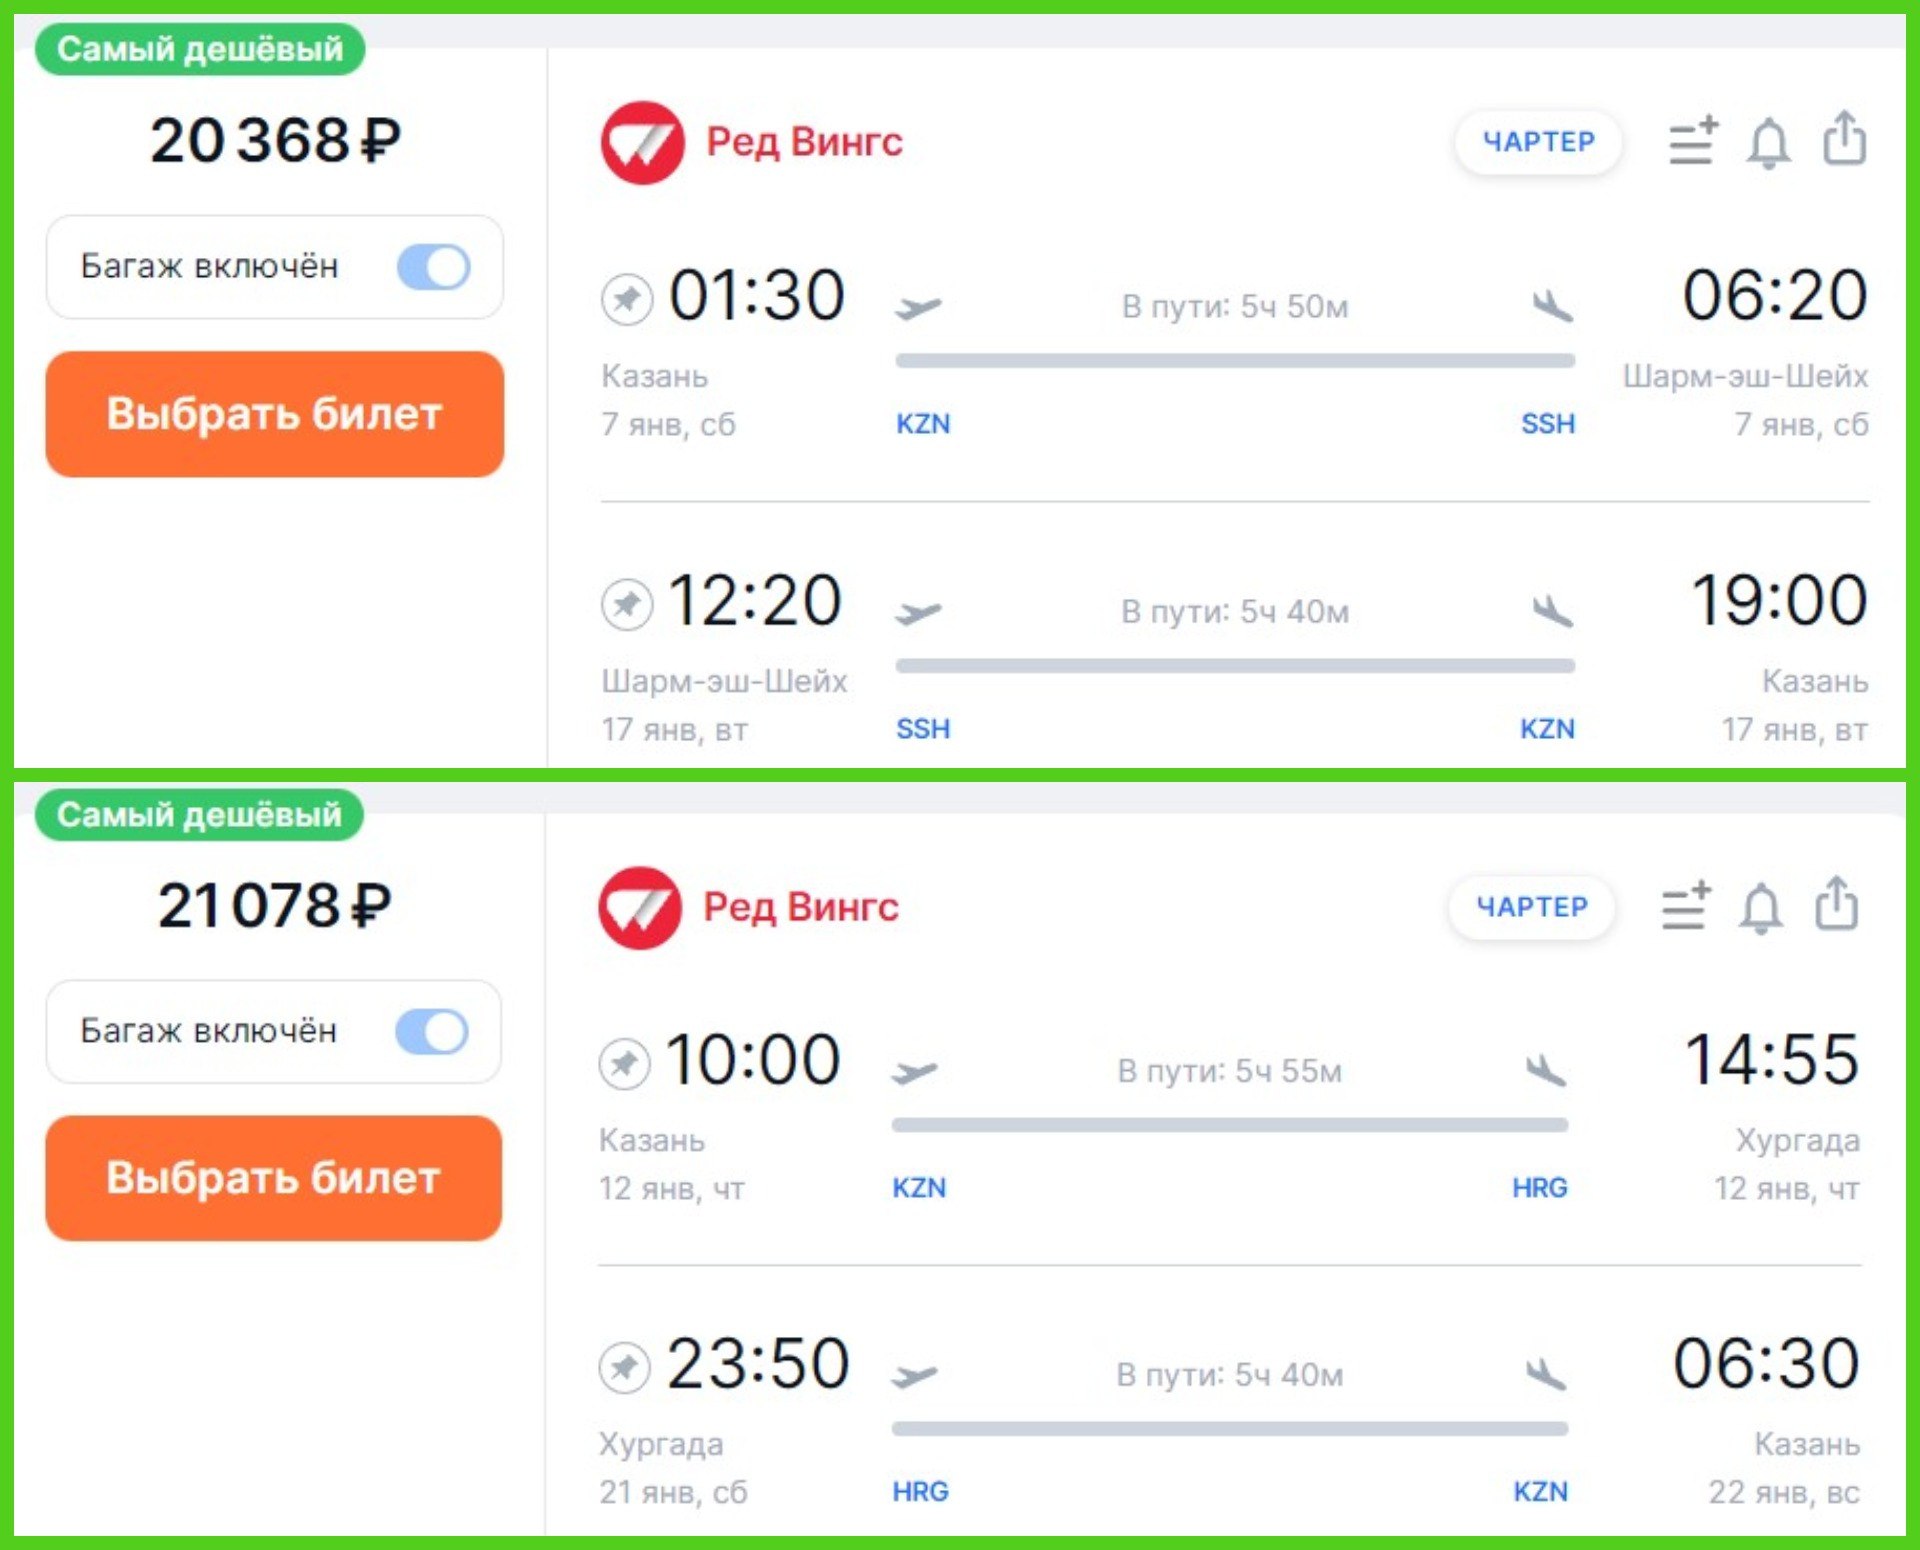1920x1550 pixels.
Task: Share the 21 078₽ Hurghada ticket
Action: point(1837,904)
